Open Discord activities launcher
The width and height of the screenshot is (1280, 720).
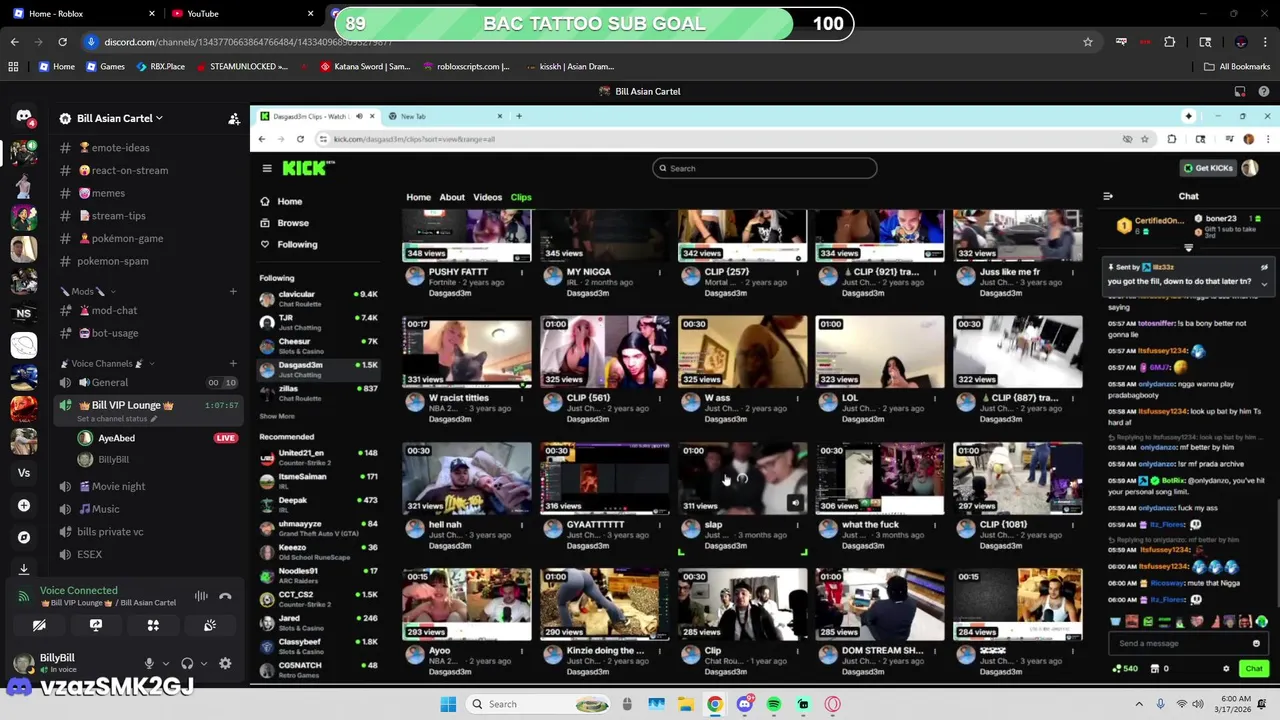[x=153, y=625]
